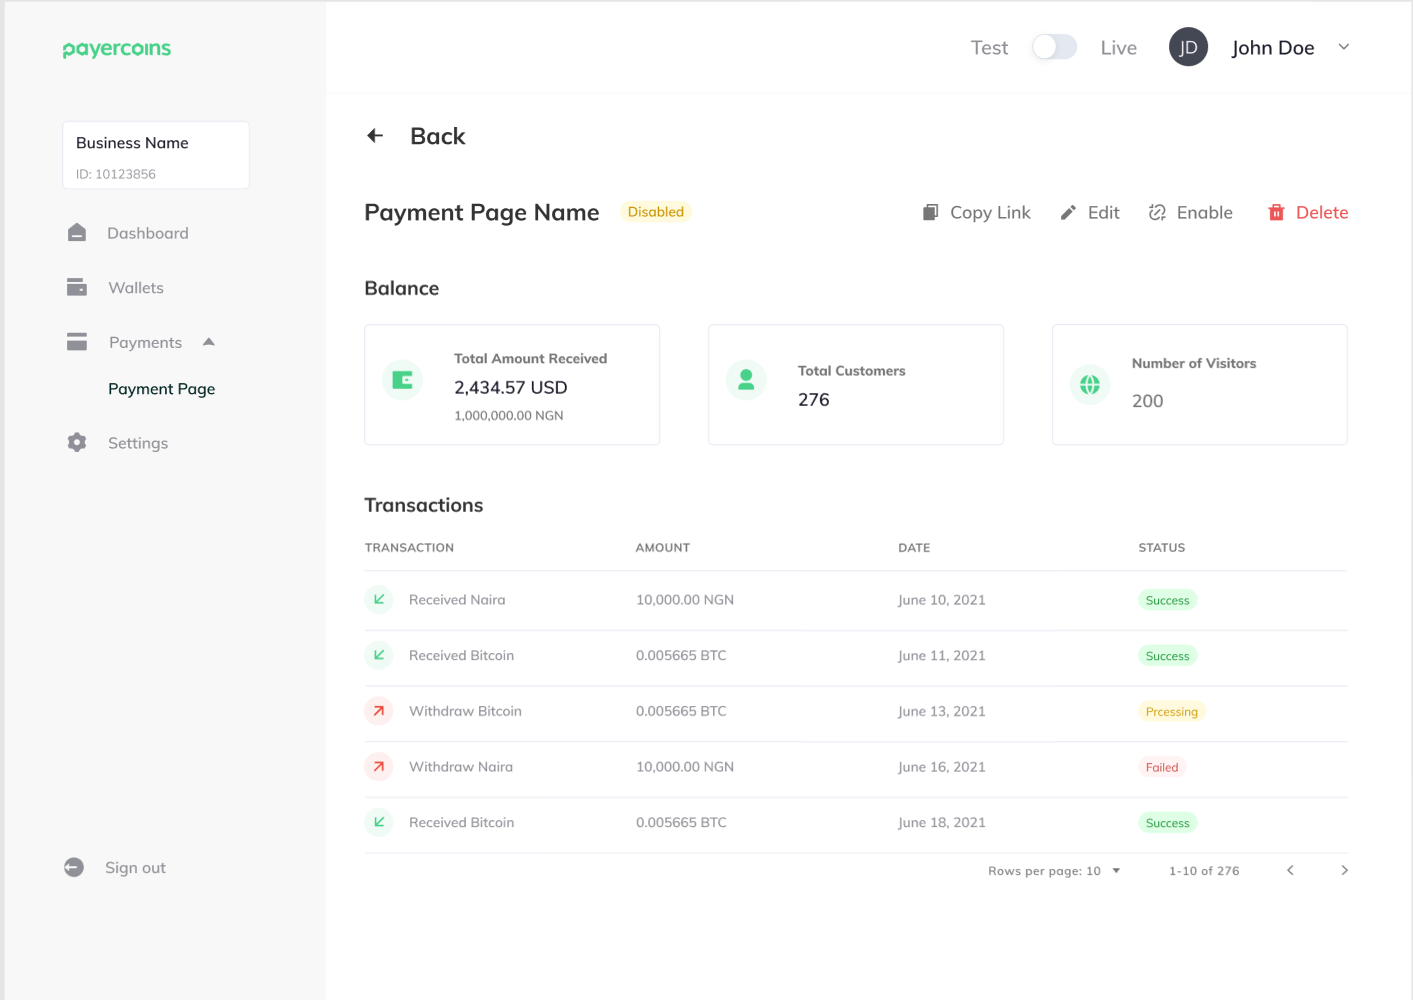Click the Copy Link clipboard icon
This screenshot has width=1413, height=1000.
[930, 212]
